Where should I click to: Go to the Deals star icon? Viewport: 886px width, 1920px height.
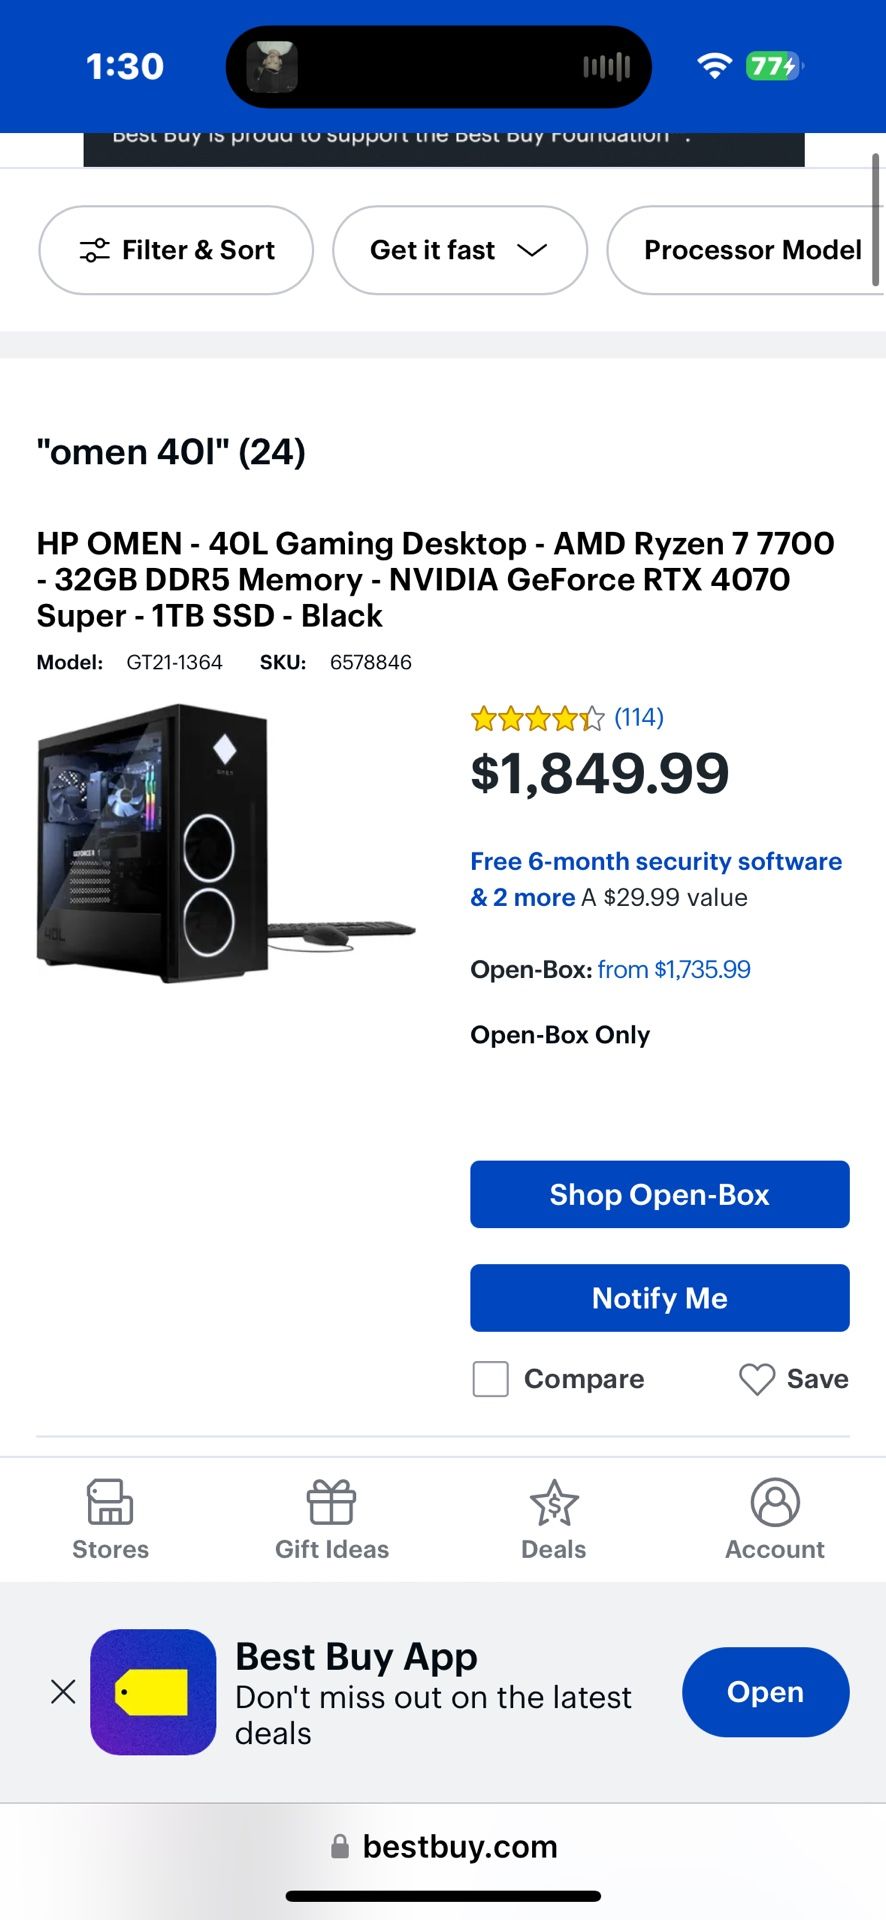553,1502
